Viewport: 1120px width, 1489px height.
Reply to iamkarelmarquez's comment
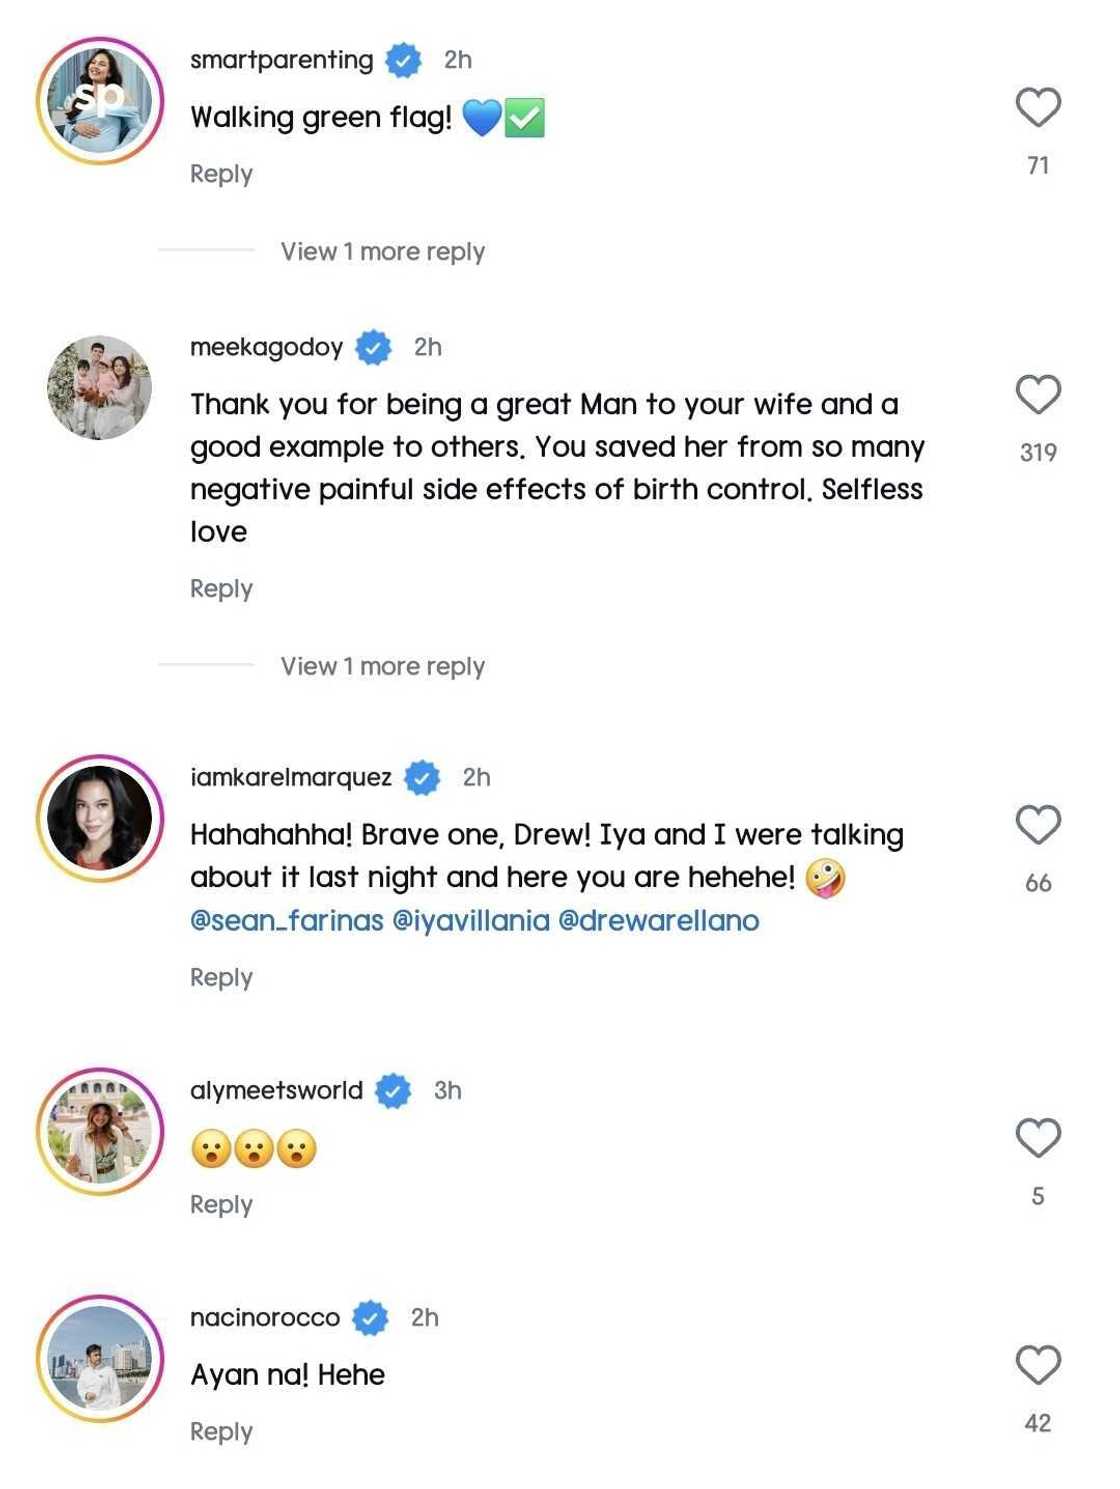click(x=221, y=978)
